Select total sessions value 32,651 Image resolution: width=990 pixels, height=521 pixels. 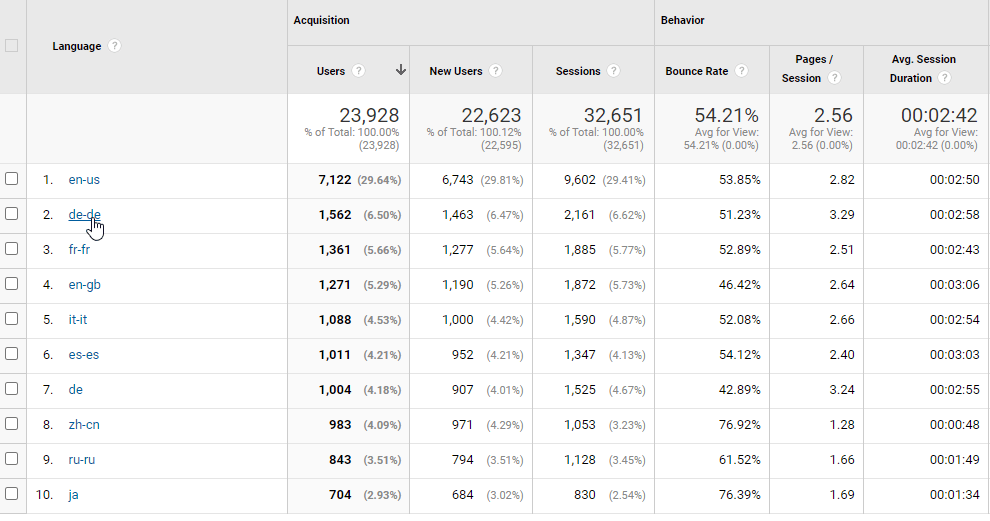[614, 115]
